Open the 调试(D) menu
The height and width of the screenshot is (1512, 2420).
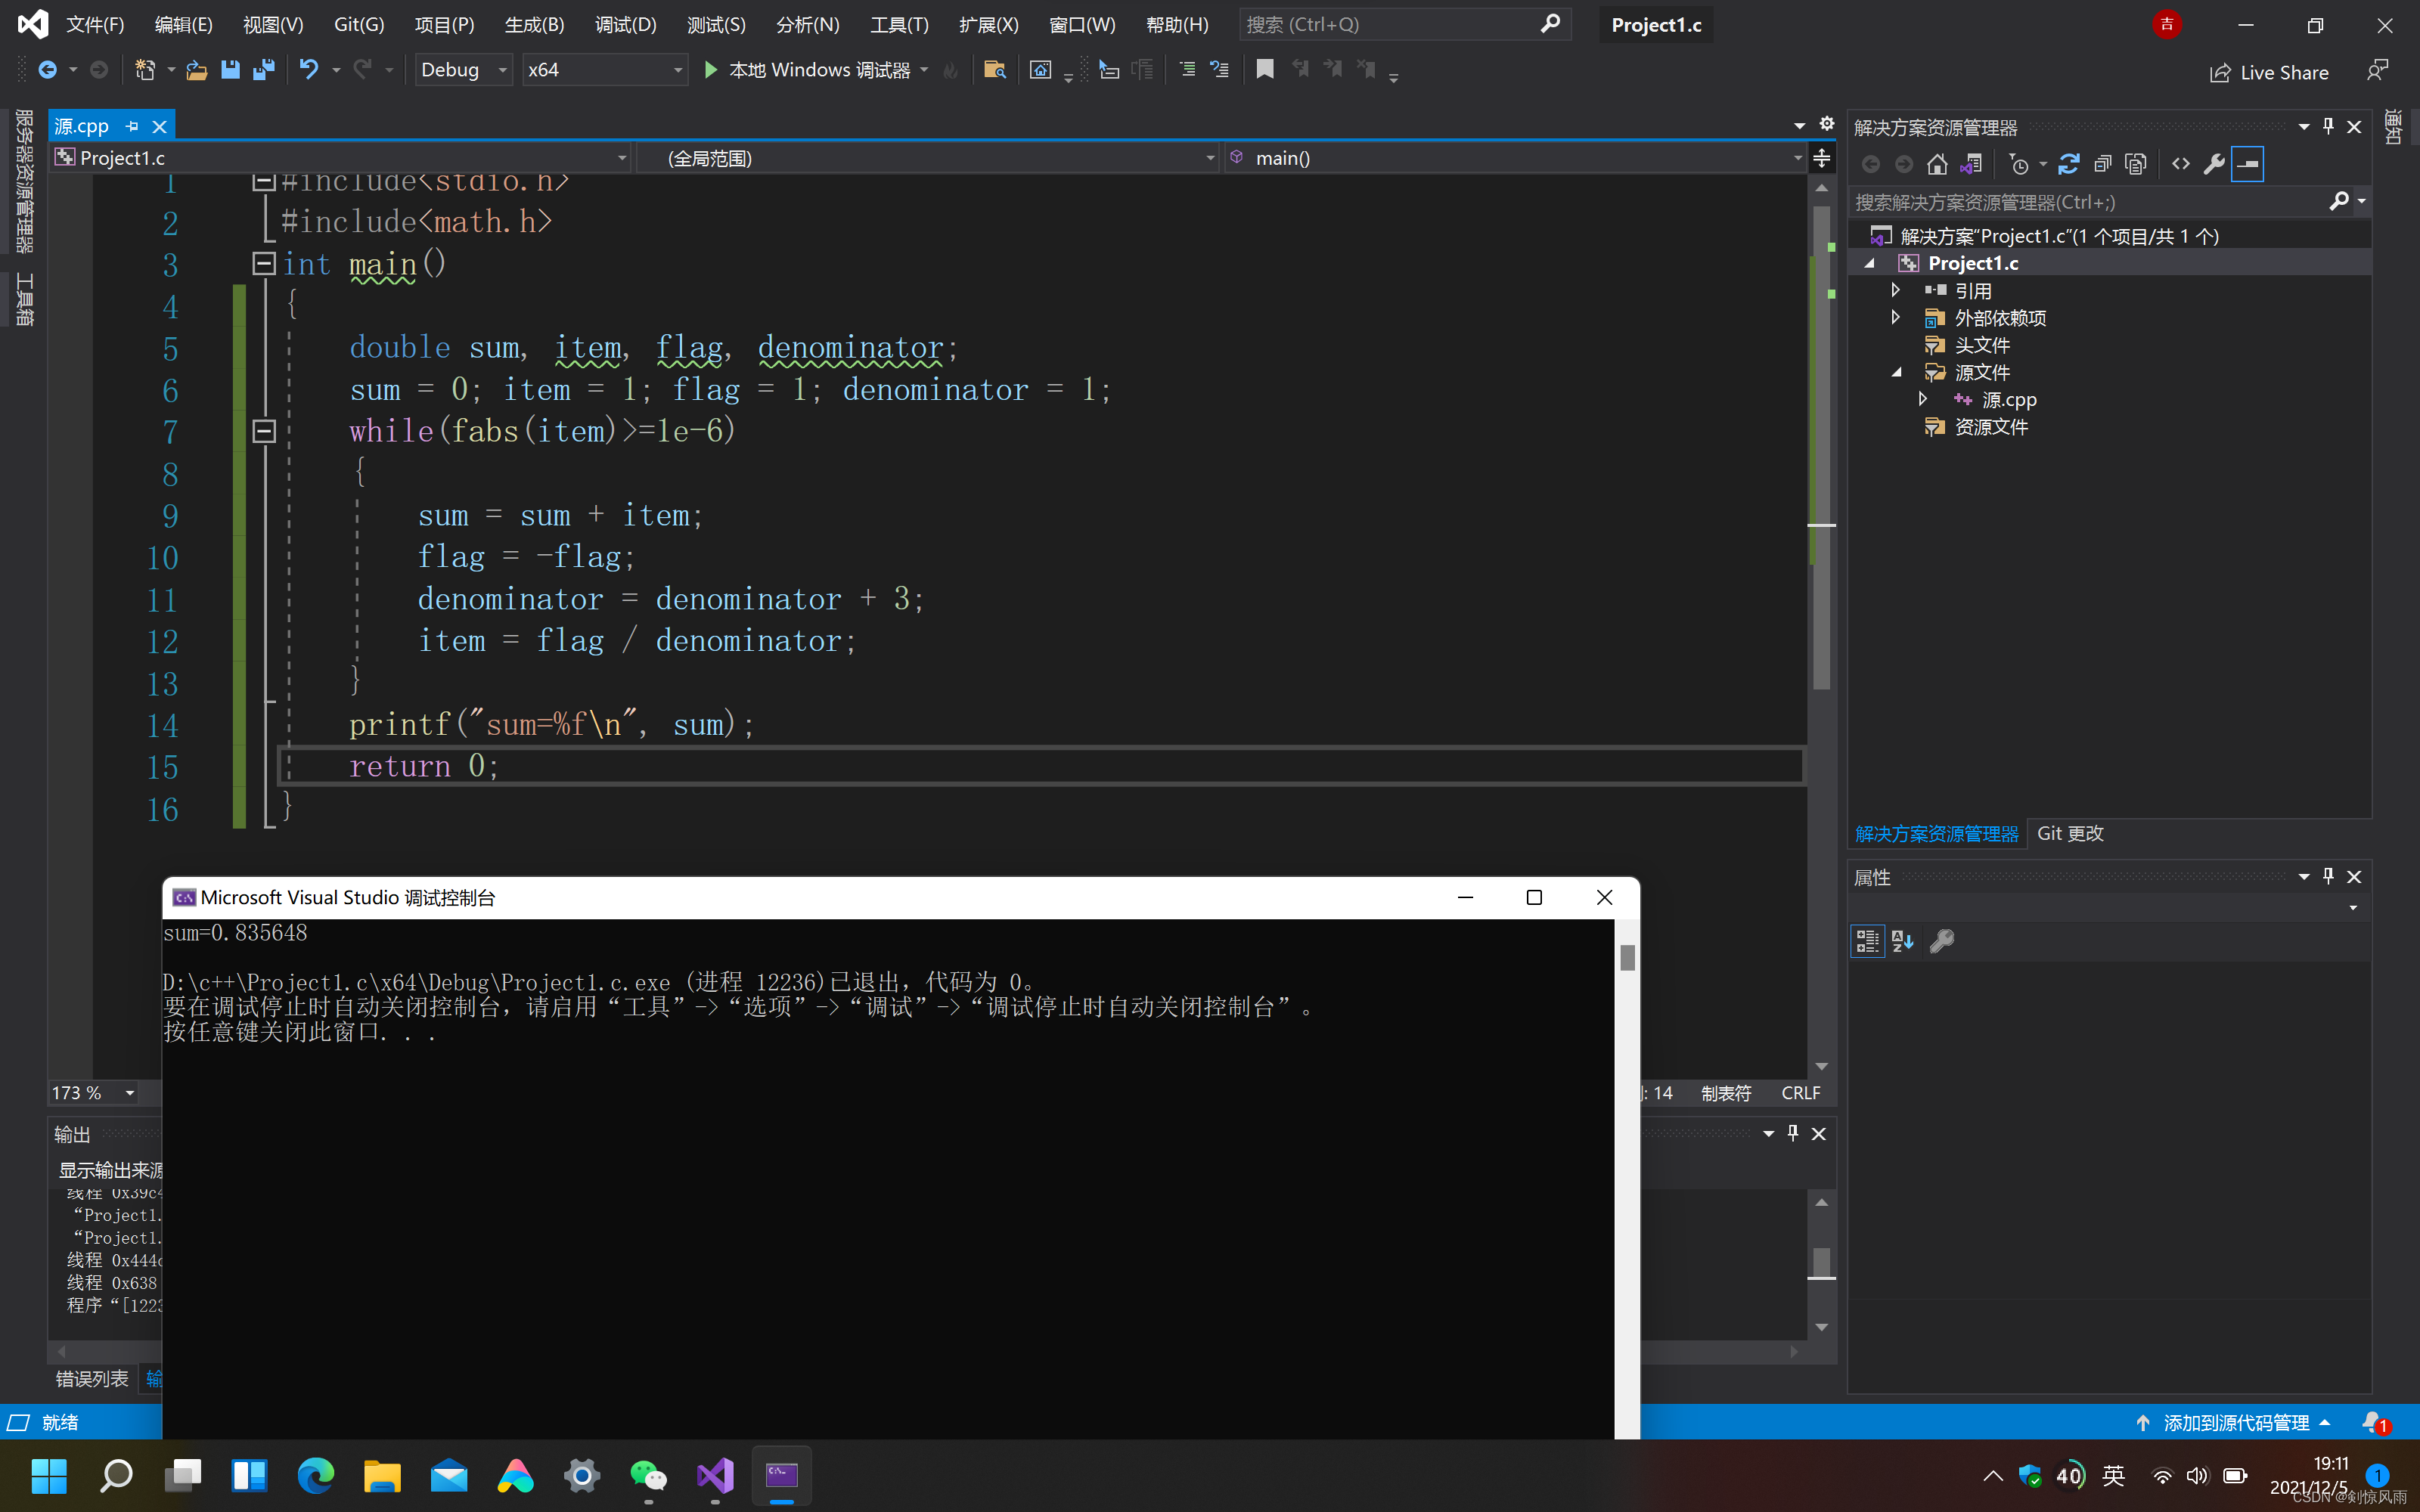(x=625, y=24)
